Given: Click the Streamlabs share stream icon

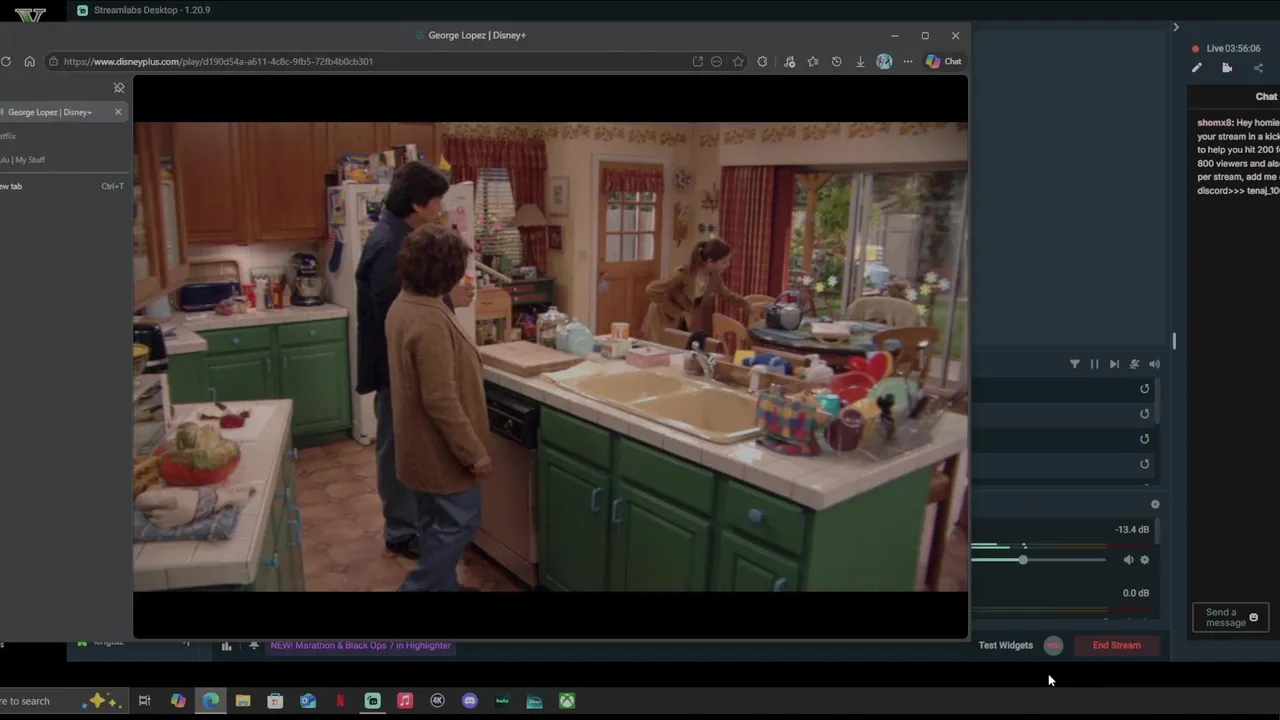Looking at the screenshot, I should tap(1258, 68).
